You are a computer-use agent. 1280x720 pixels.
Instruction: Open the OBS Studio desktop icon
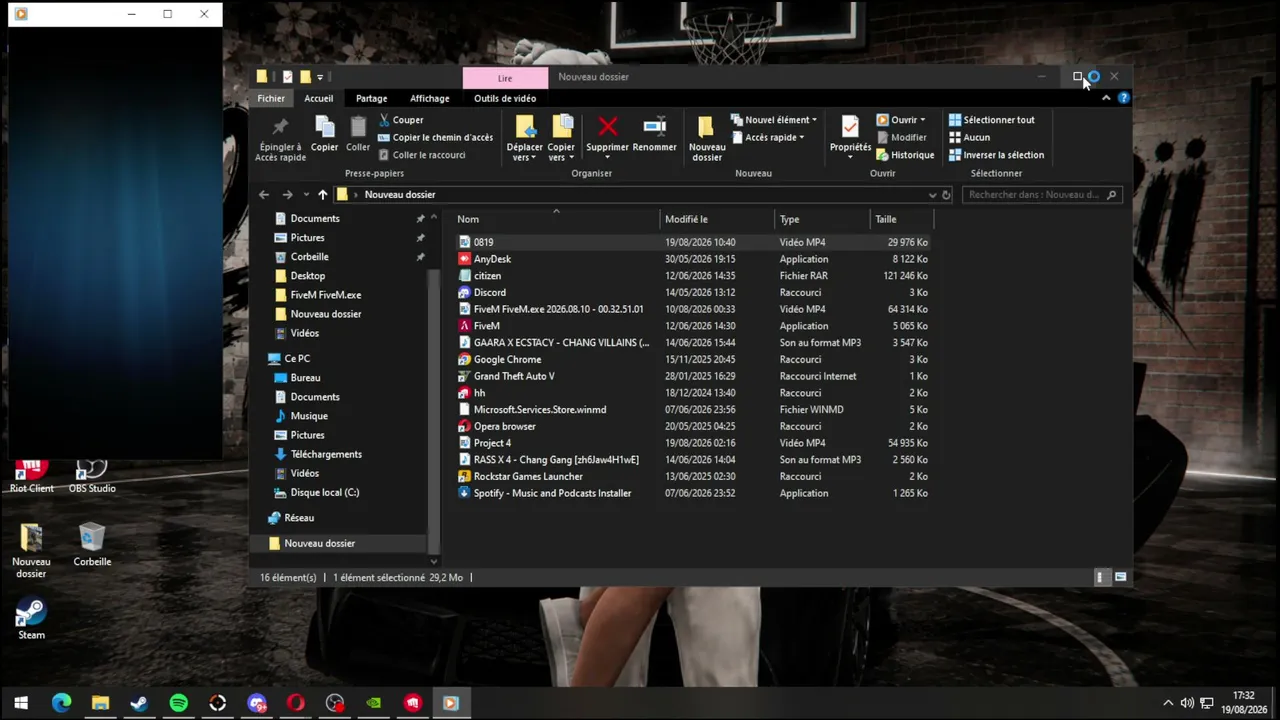coord(92,474)
